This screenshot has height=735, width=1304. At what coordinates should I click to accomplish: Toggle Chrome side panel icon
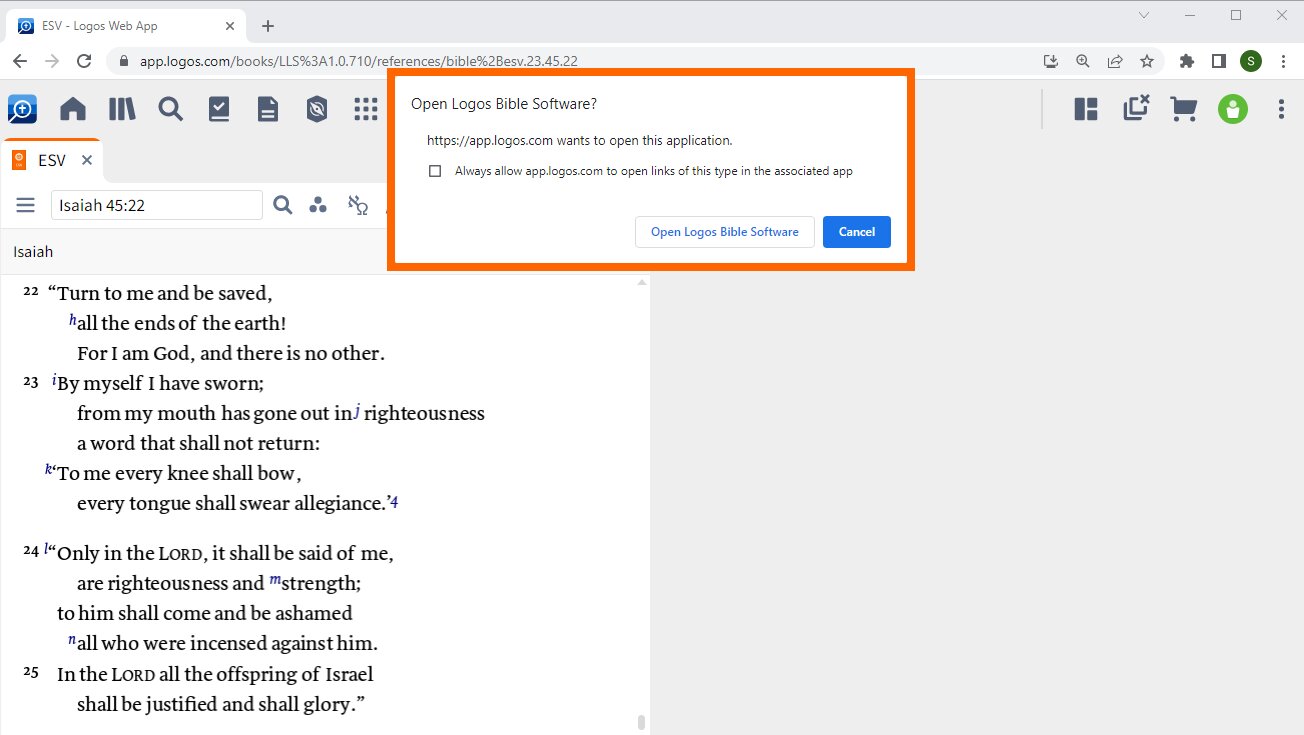point(1218,61)
